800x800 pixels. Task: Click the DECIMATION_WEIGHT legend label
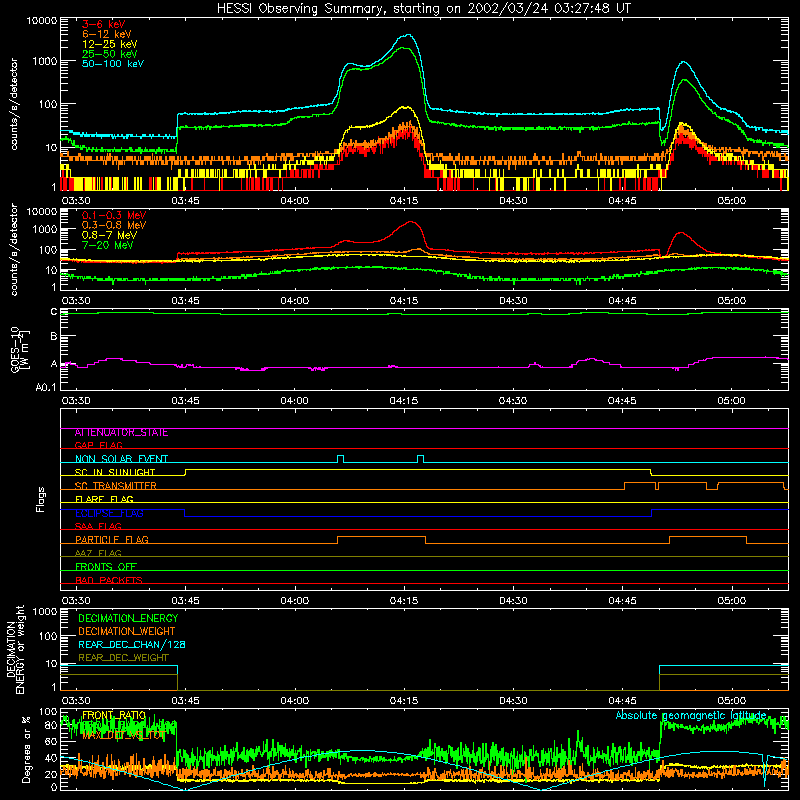127,632
